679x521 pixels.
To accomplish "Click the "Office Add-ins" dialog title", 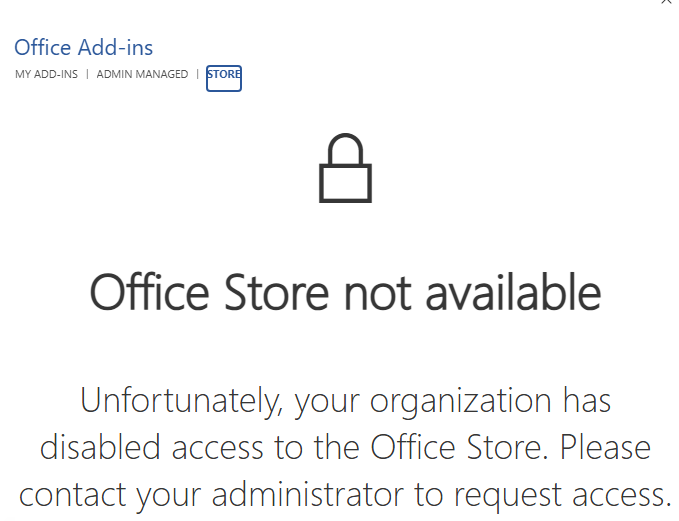I will pyautogui.click(x=83, y=47).
